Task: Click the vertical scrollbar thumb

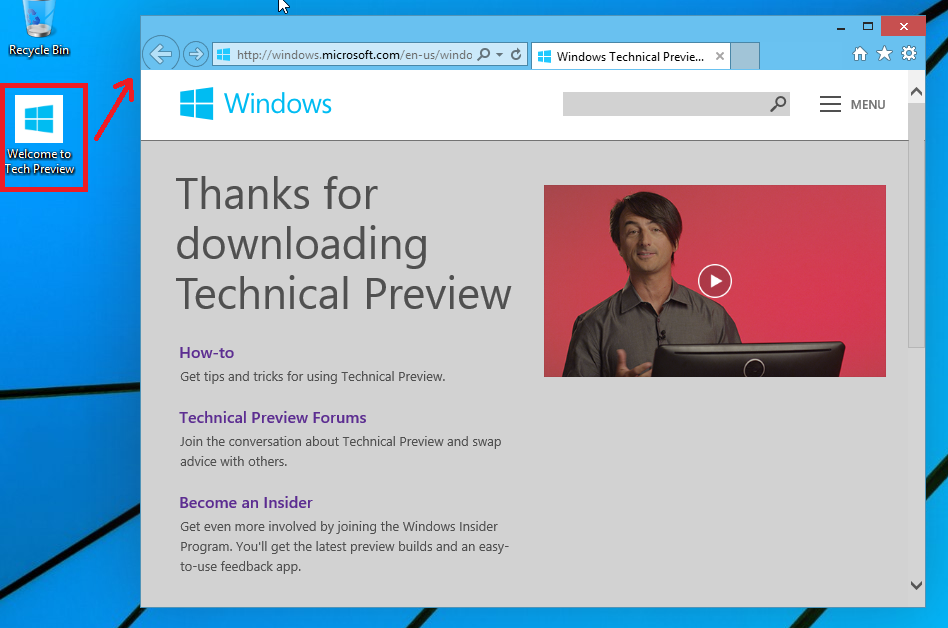Action: 916,225
